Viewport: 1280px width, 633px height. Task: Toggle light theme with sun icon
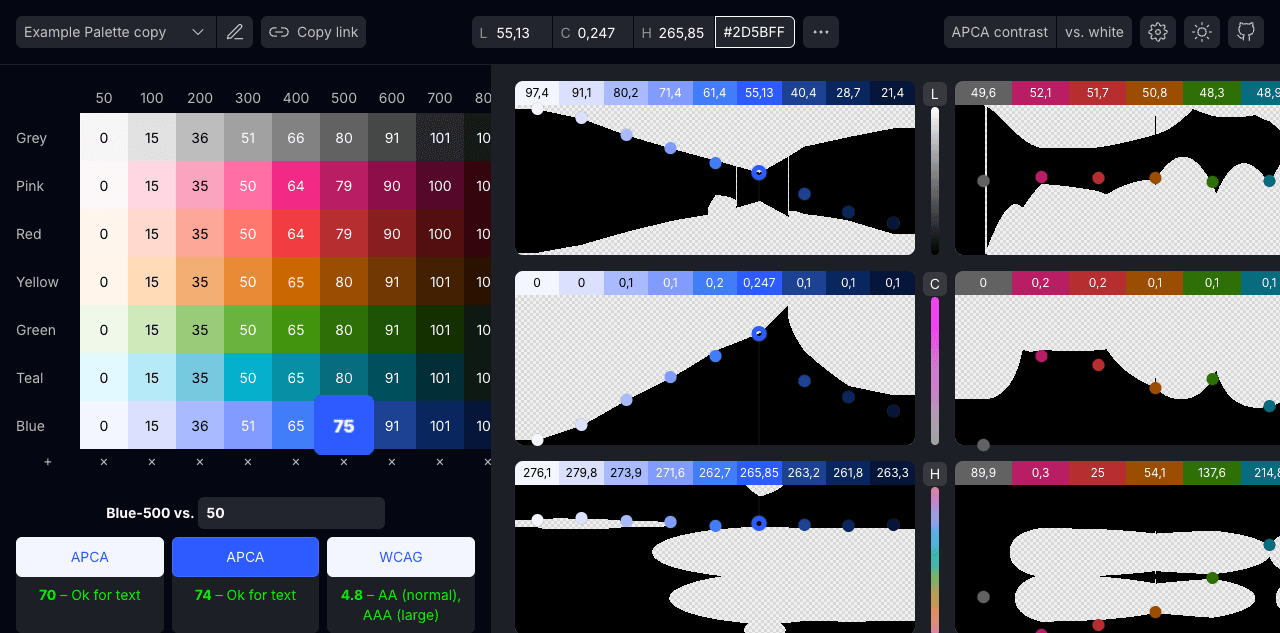1202,32
